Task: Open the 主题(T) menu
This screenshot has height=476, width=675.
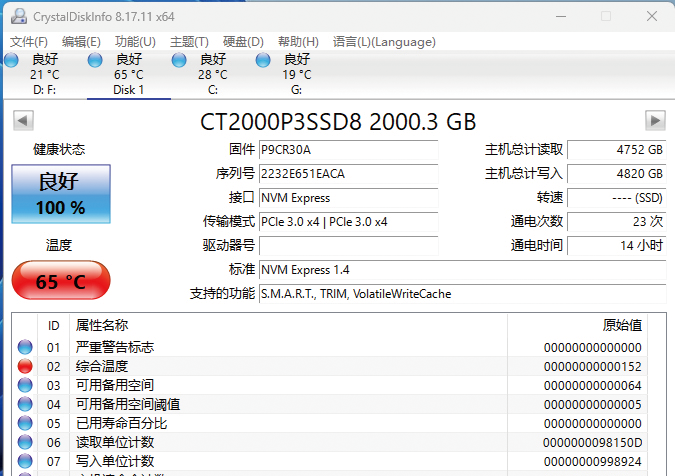Action: tap(189, 42)
